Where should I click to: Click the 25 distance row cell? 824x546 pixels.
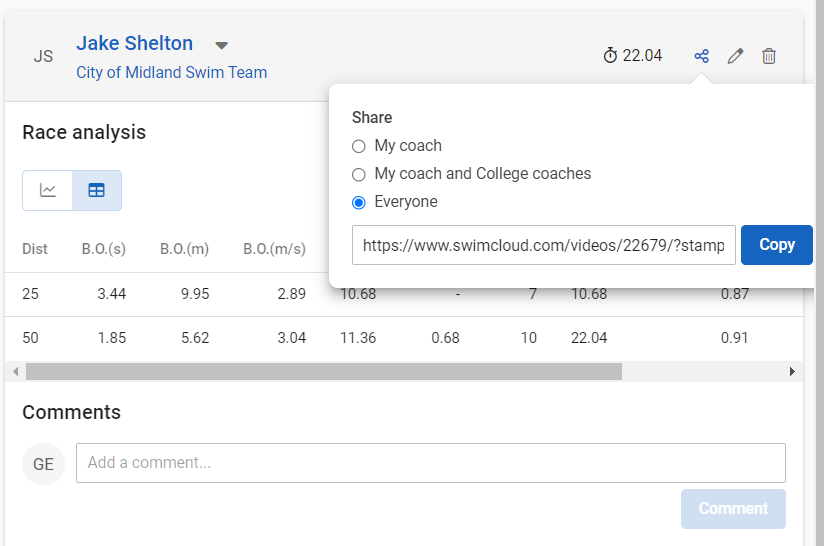click(x=30, y=294)
